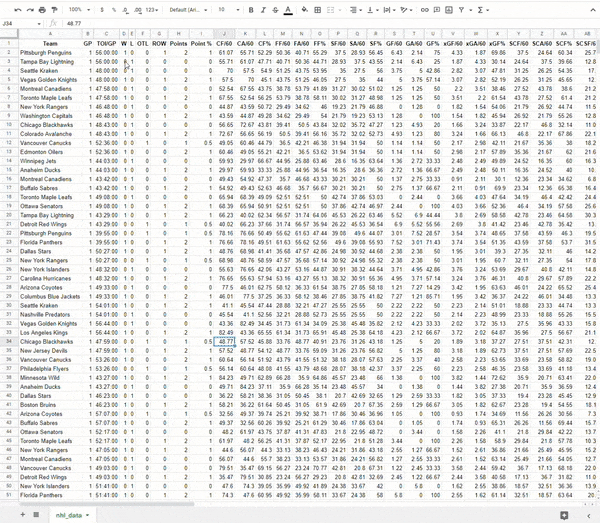The height and width of the screenshot is (523, 600).
Task: Open more number formats 123 menu
Action: (152, 10)
